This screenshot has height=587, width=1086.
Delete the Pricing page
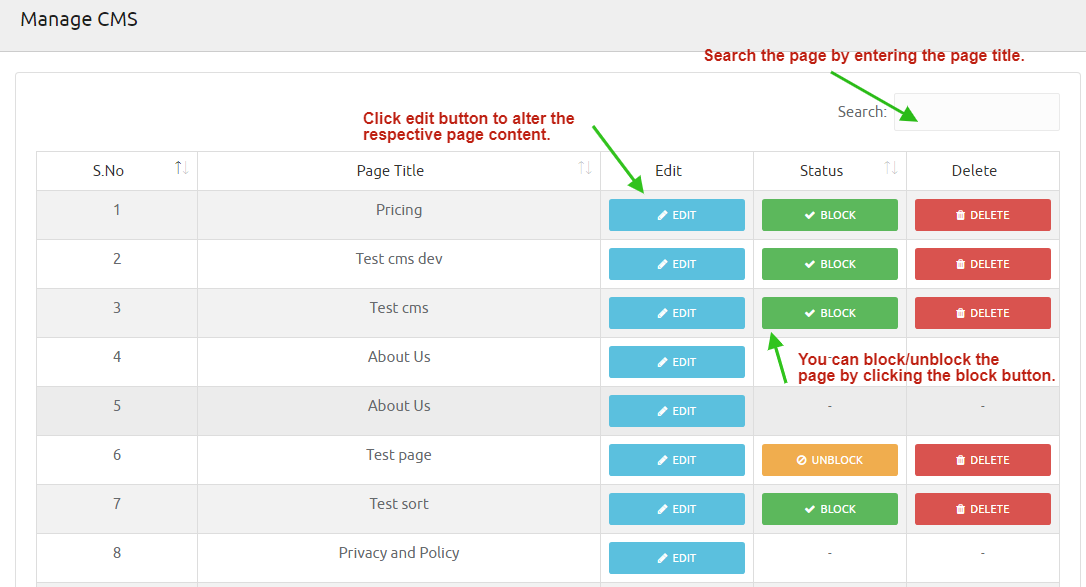pos(982,215)
